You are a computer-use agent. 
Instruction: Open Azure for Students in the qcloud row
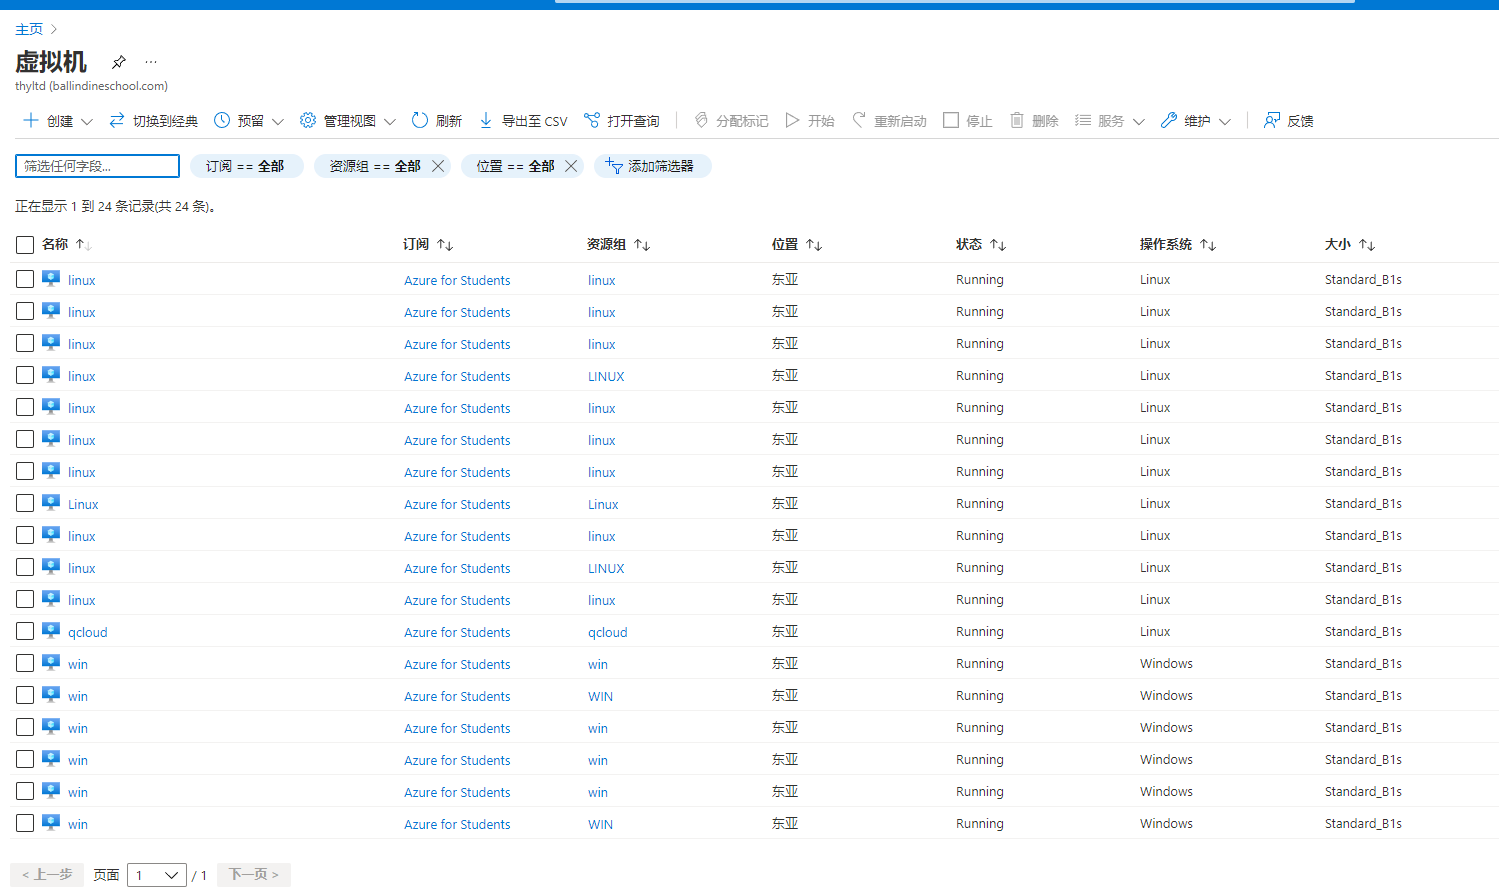point(457,632)
